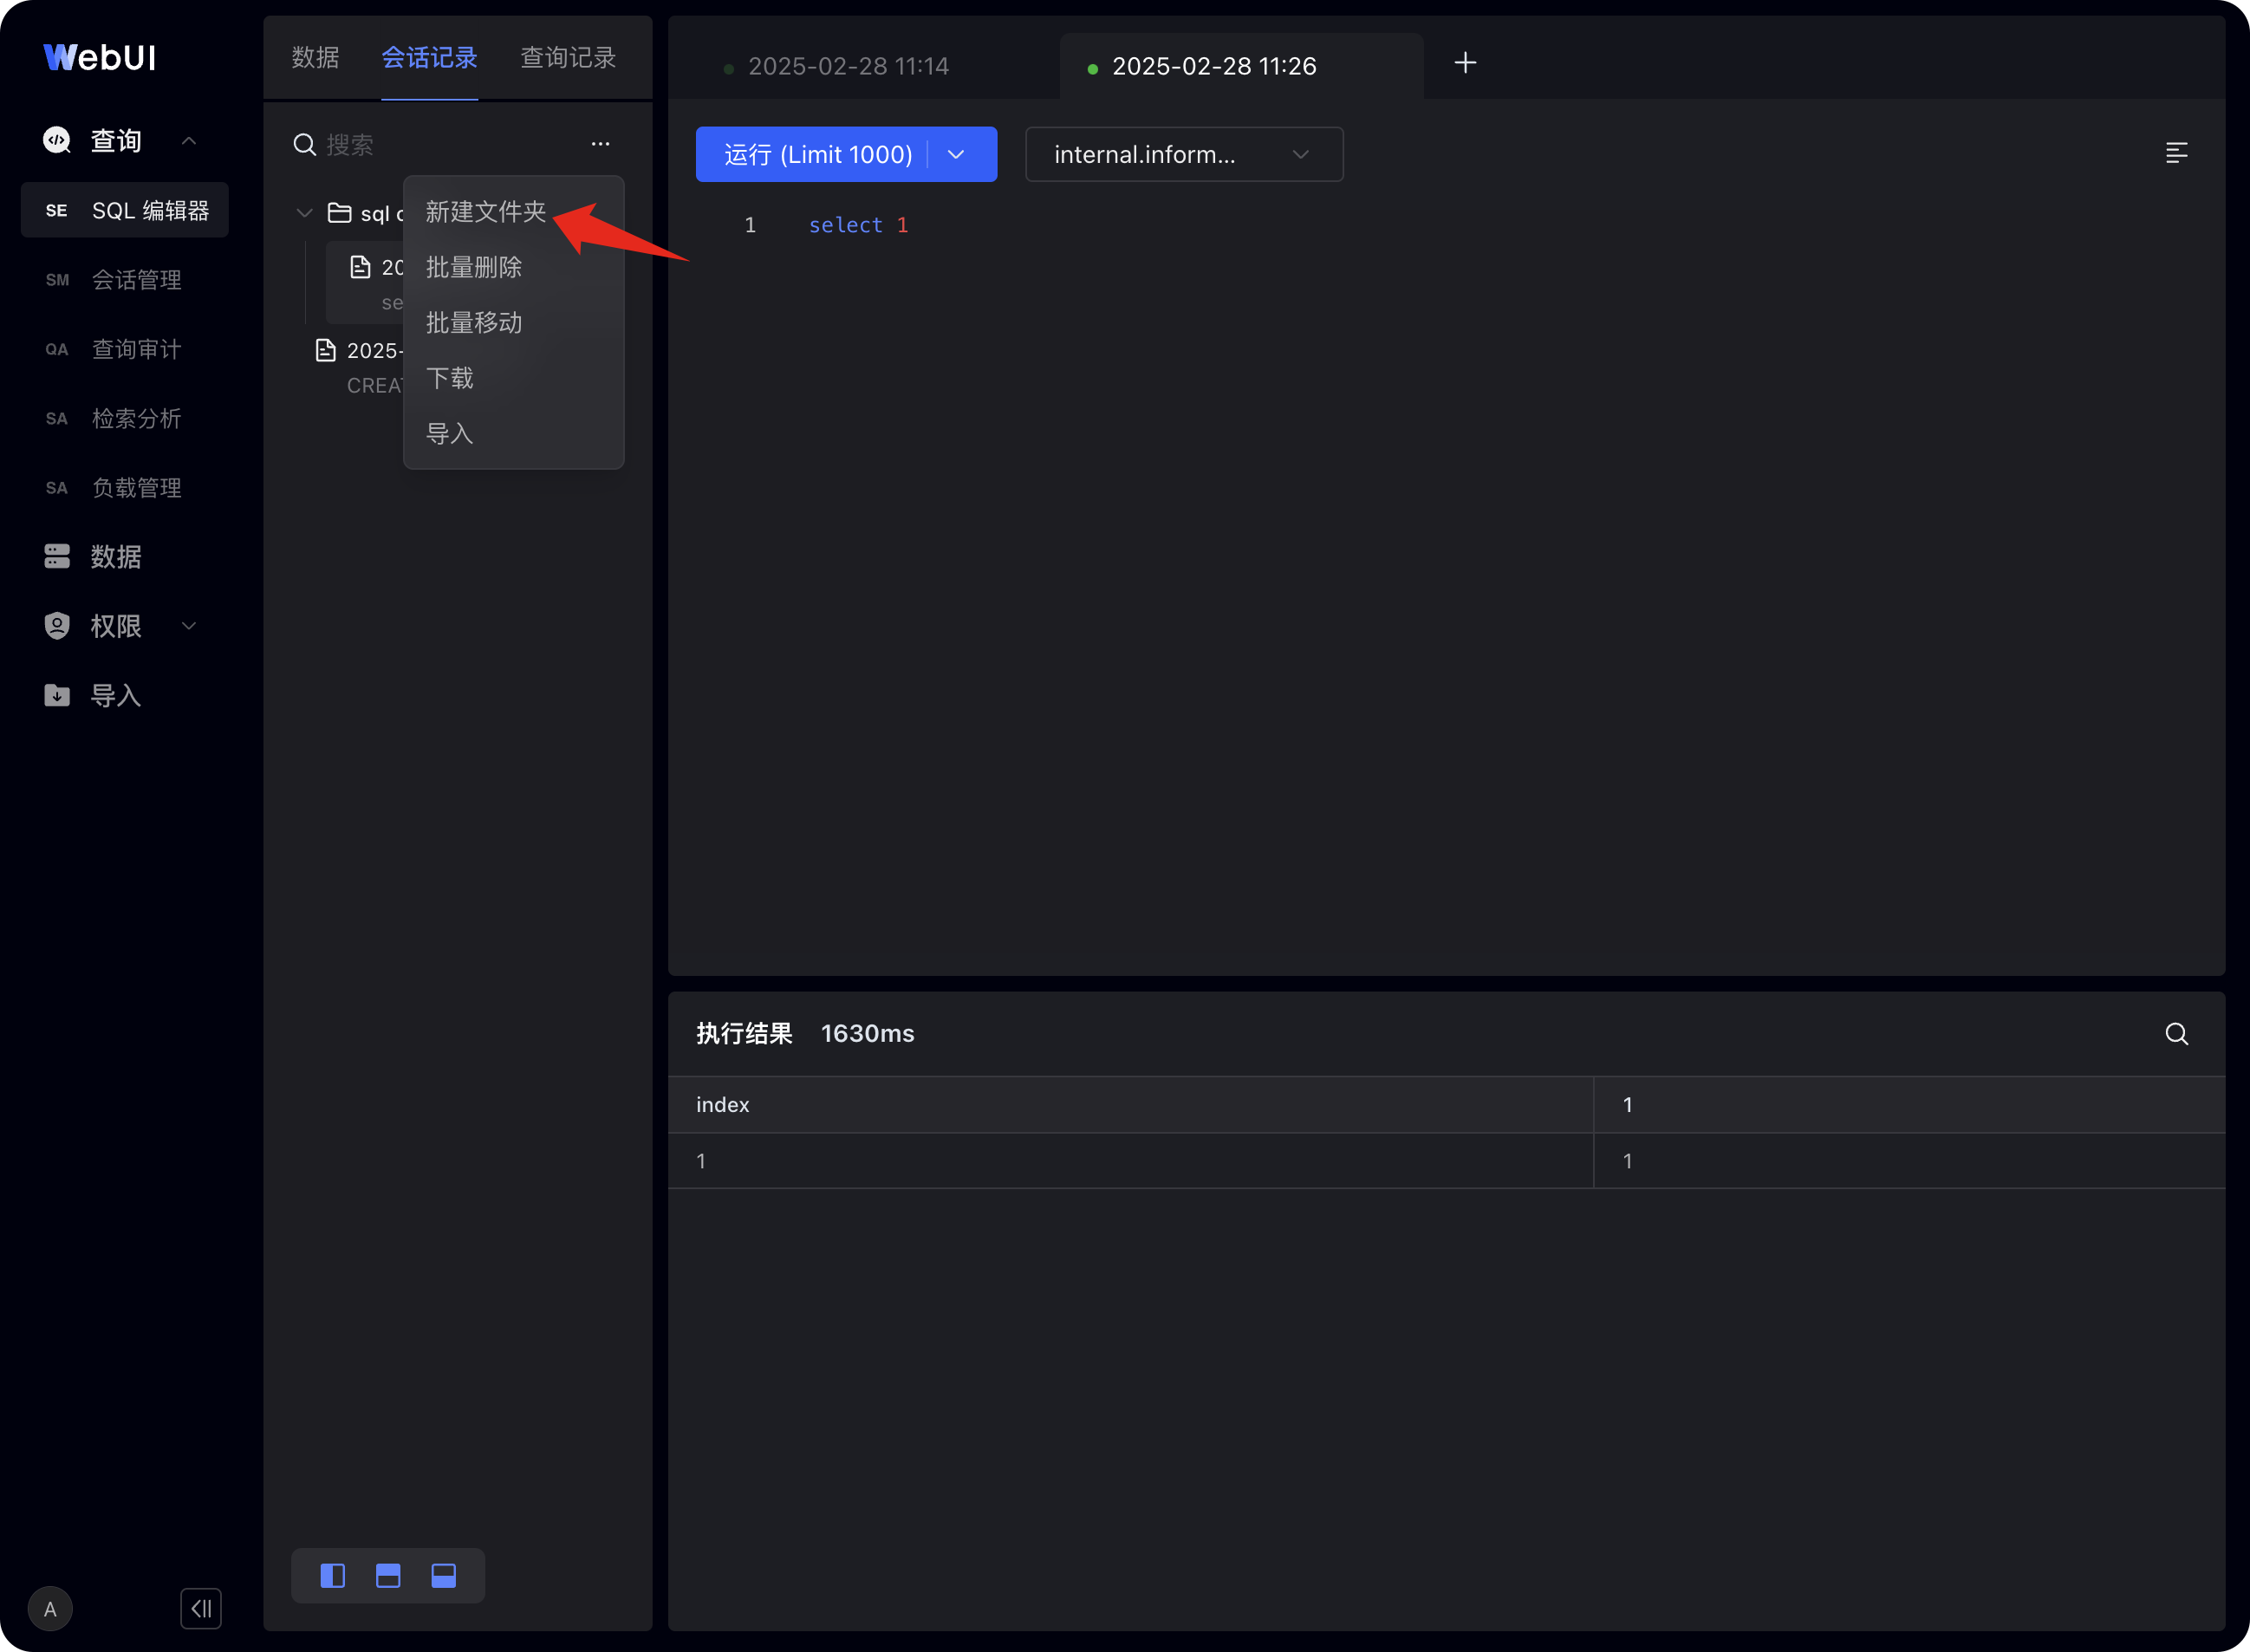This screenshot has width=2250, height=1652.
Task: Click the user avatar A
Action: click(x=50, y=1609)
